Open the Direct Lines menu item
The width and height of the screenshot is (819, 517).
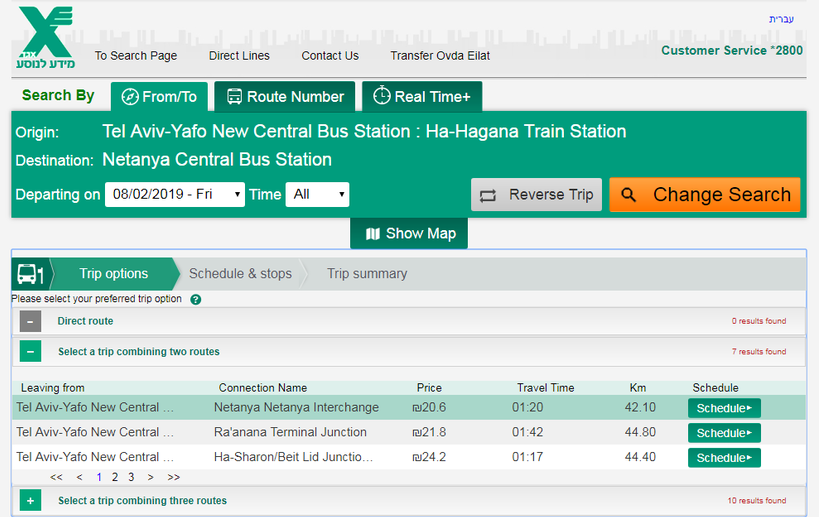[x=239, y=56]
